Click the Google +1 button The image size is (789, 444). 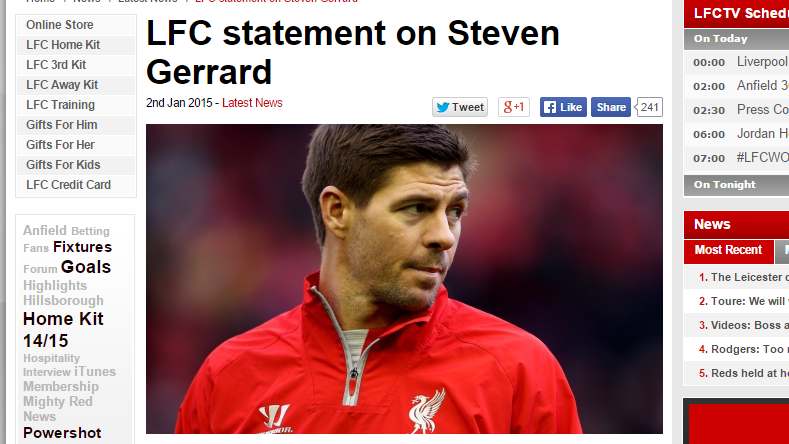pyautogui.click(x=513, y=107)
